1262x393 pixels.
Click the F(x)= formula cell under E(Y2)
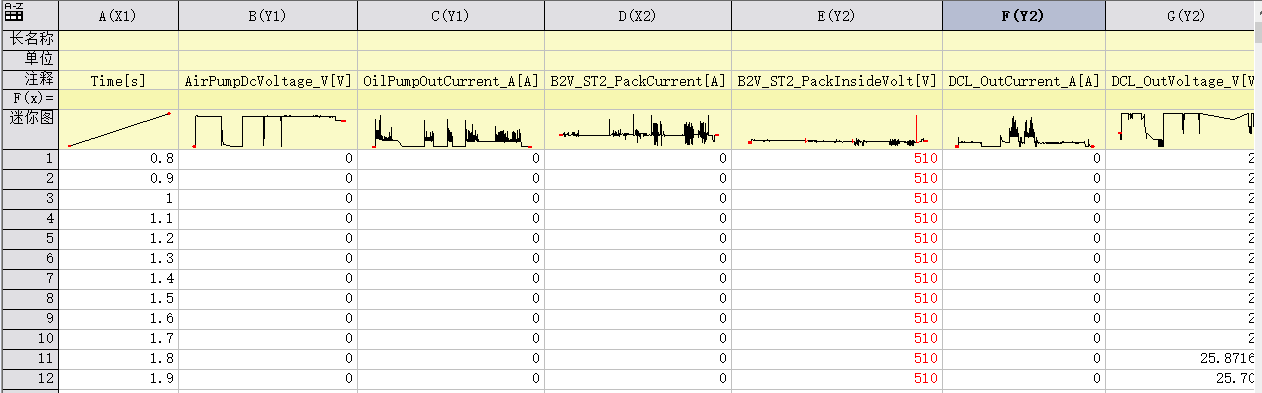click(x=837, y=99)
